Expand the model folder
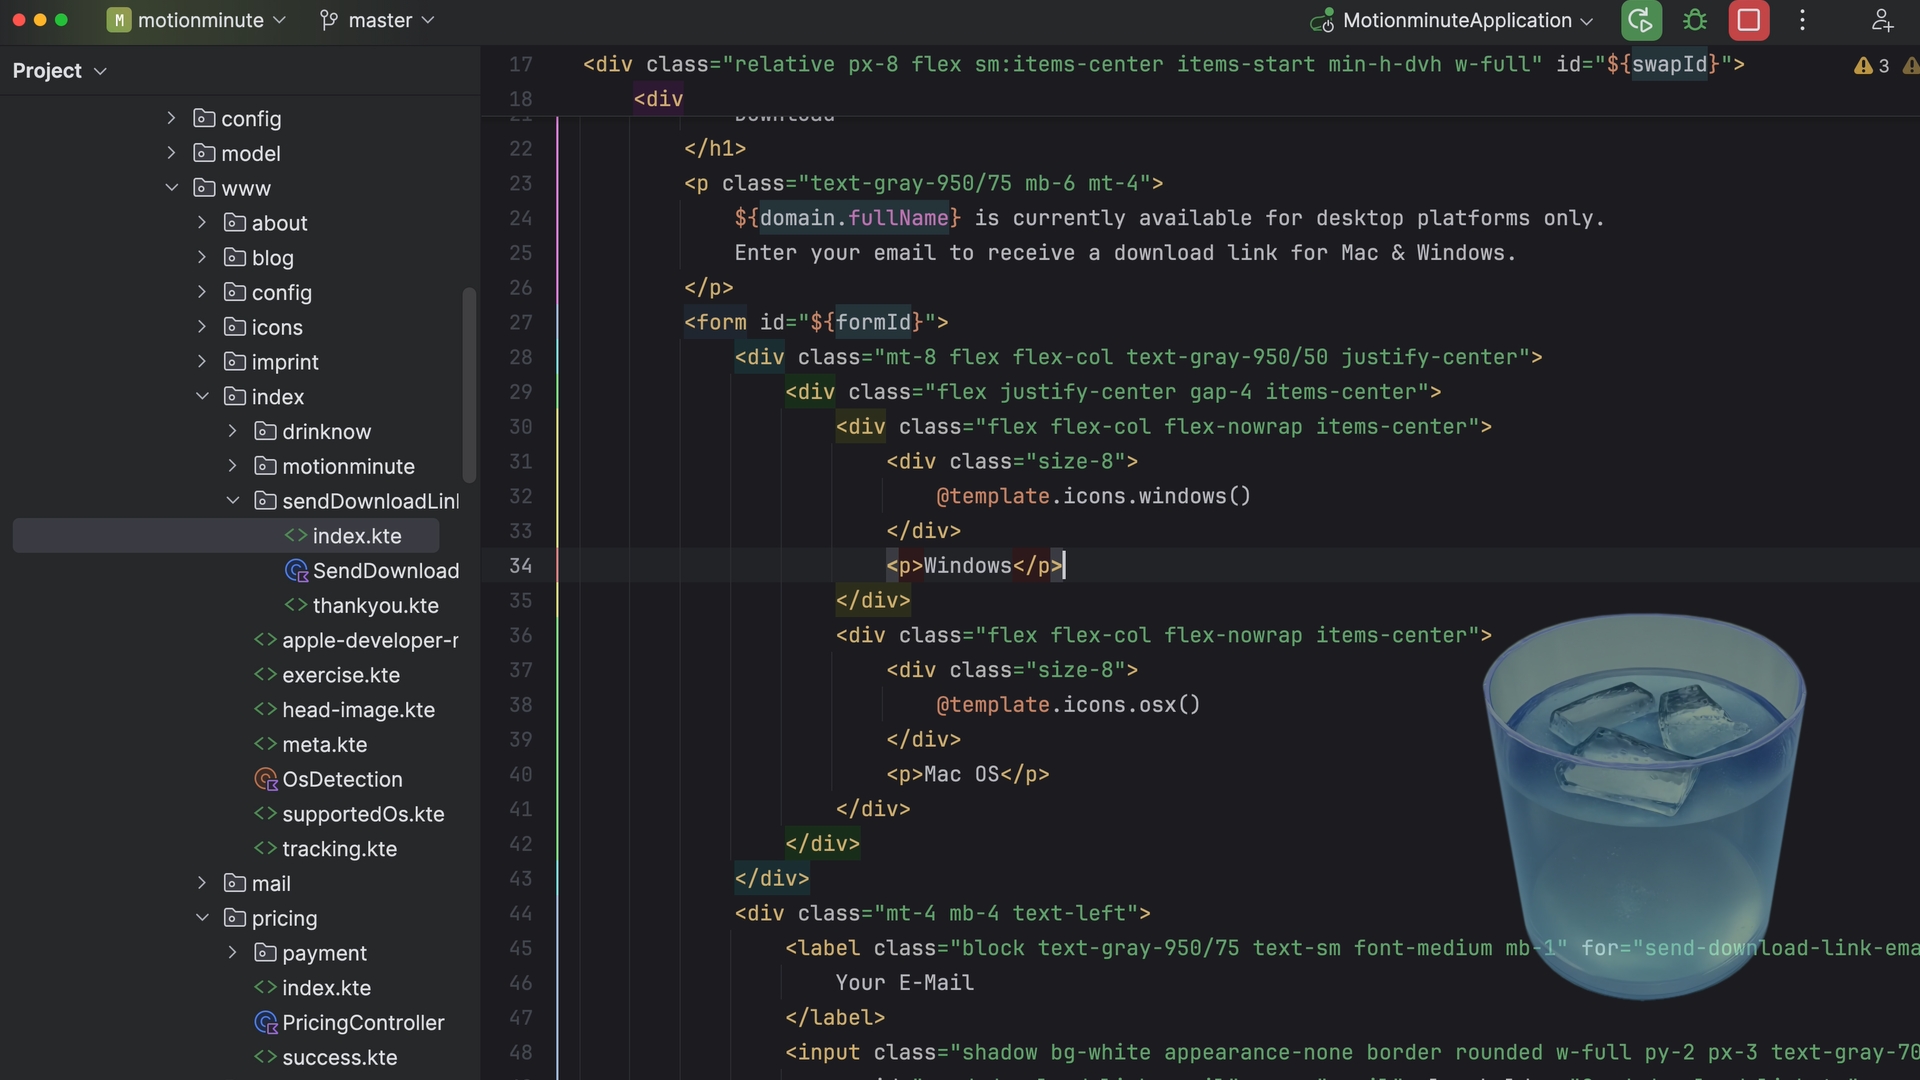The width and height of the screenshot is (1920, 1080). click(x=171, y=153)
